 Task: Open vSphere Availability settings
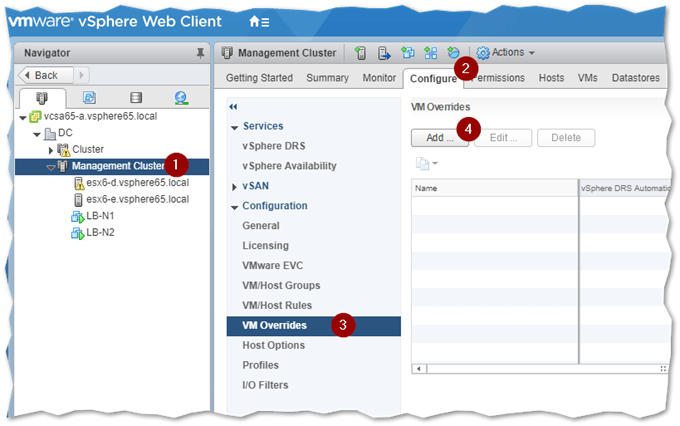tap(289, 166)
